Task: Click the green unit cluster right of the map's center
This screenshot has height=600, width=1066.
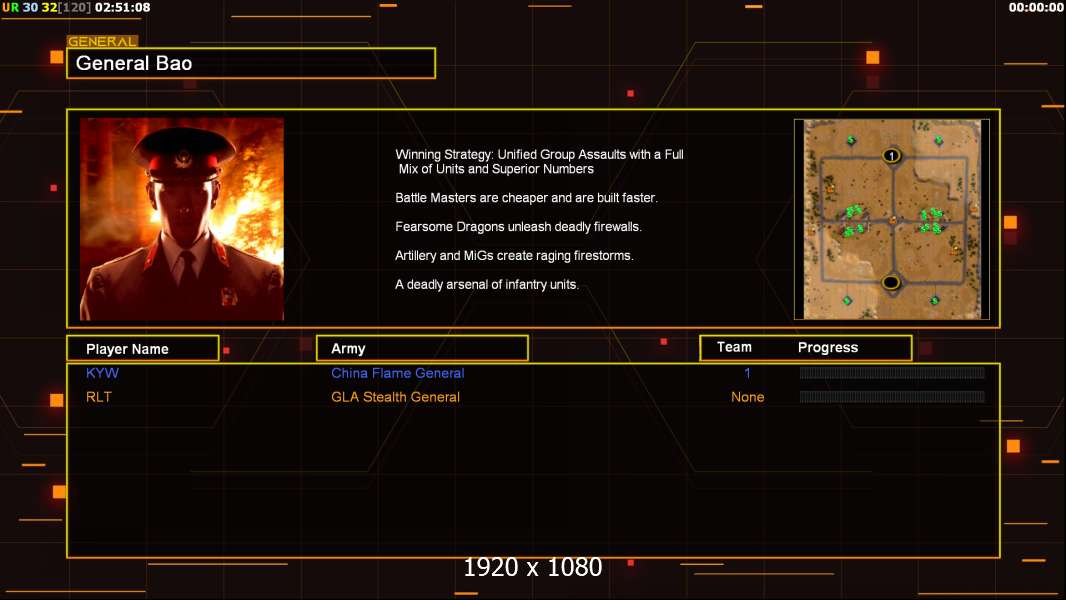Action: click(x=931, y=221)
